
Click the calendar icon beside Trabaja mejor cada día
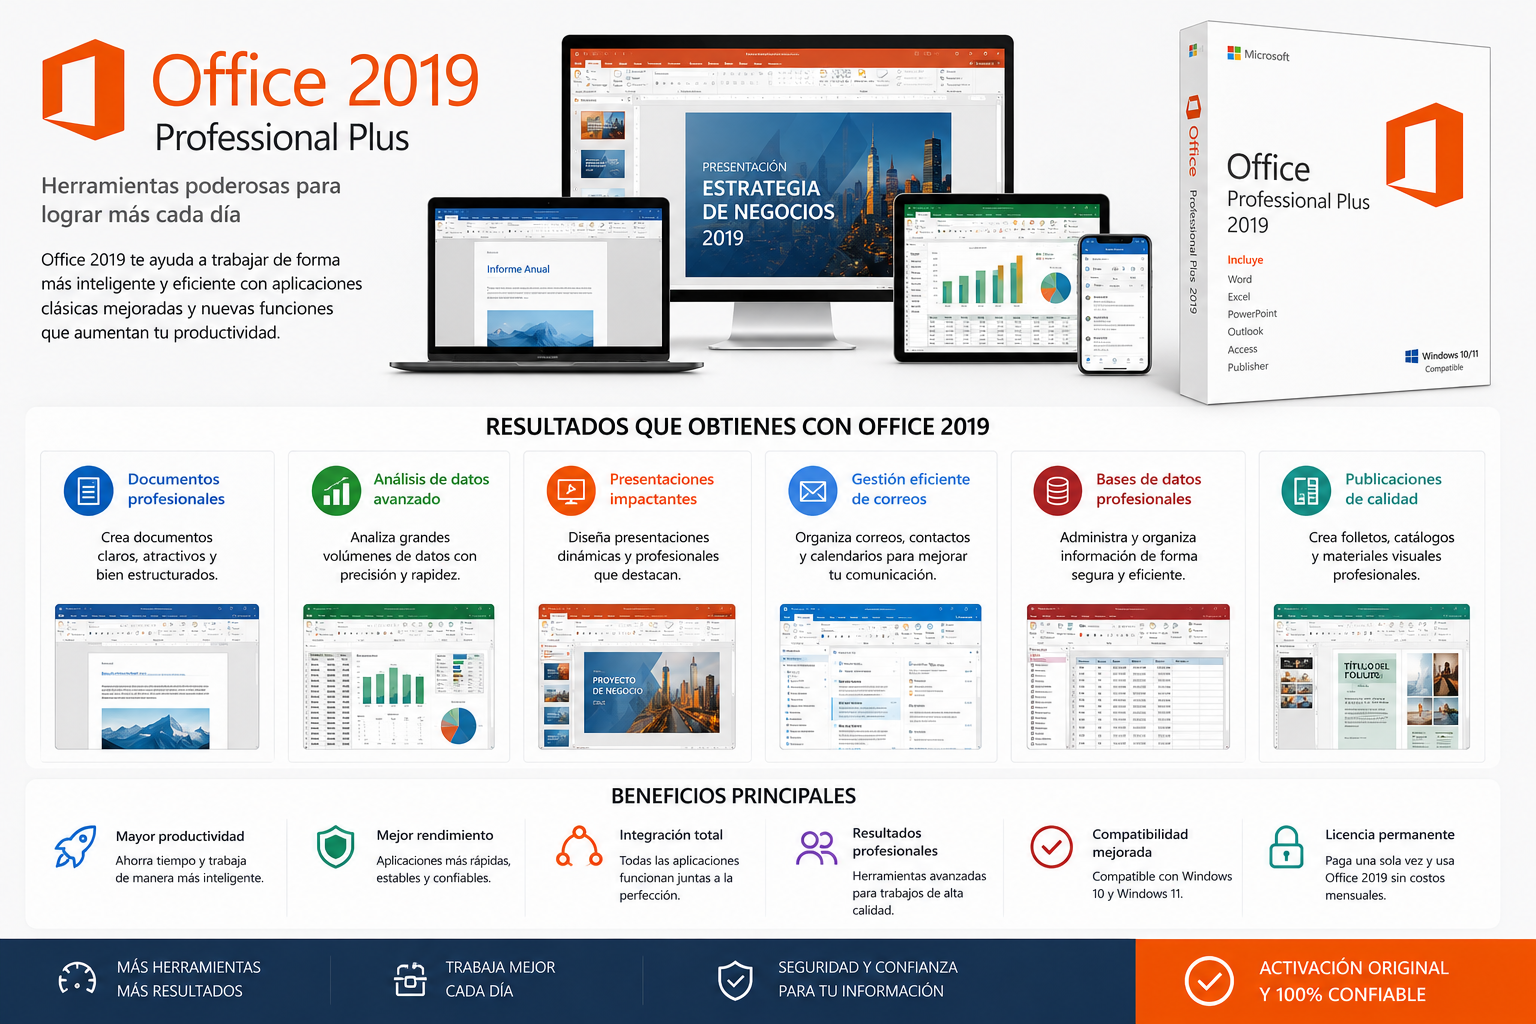410,979
